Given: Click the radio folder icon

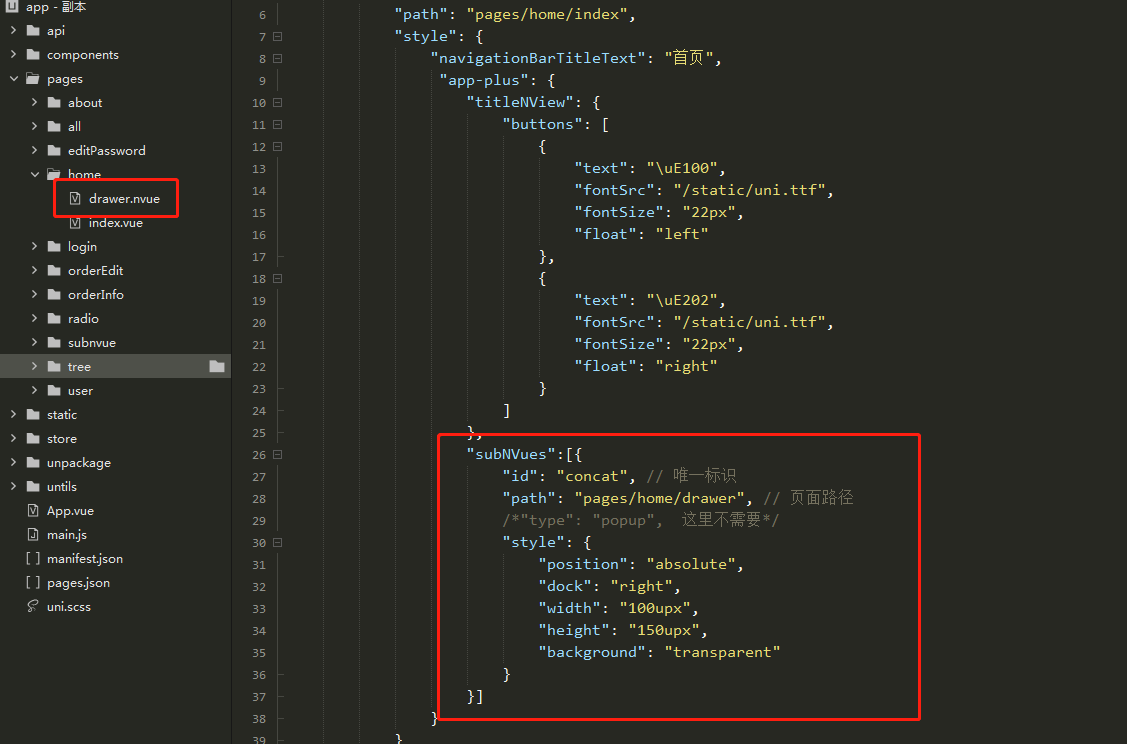Looking at the screenshot, I should pyautogui.click(x=54, y=318).
